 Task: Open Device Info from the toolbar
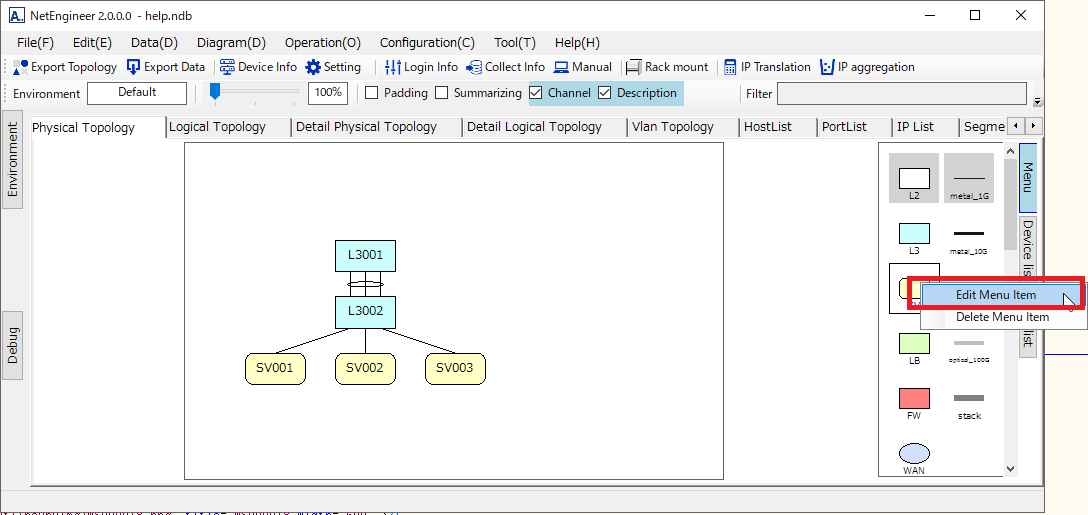point(227,67)
